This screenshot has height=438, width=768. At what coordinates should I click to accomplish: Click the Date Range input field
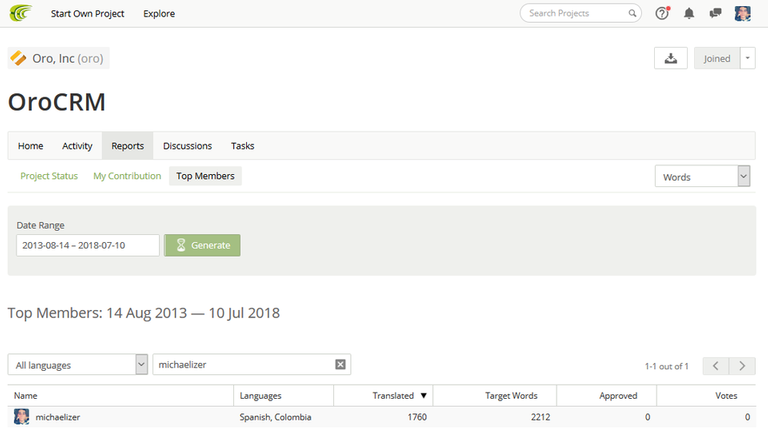[88, 245]
